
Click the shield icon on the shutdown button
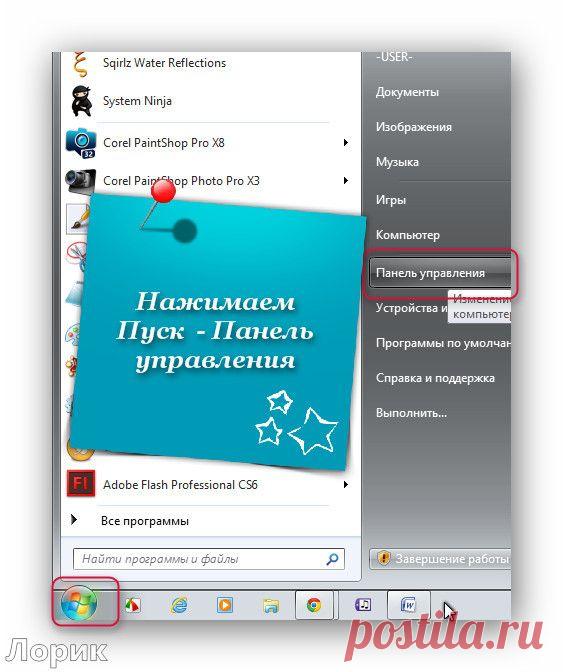click(383, 558)
